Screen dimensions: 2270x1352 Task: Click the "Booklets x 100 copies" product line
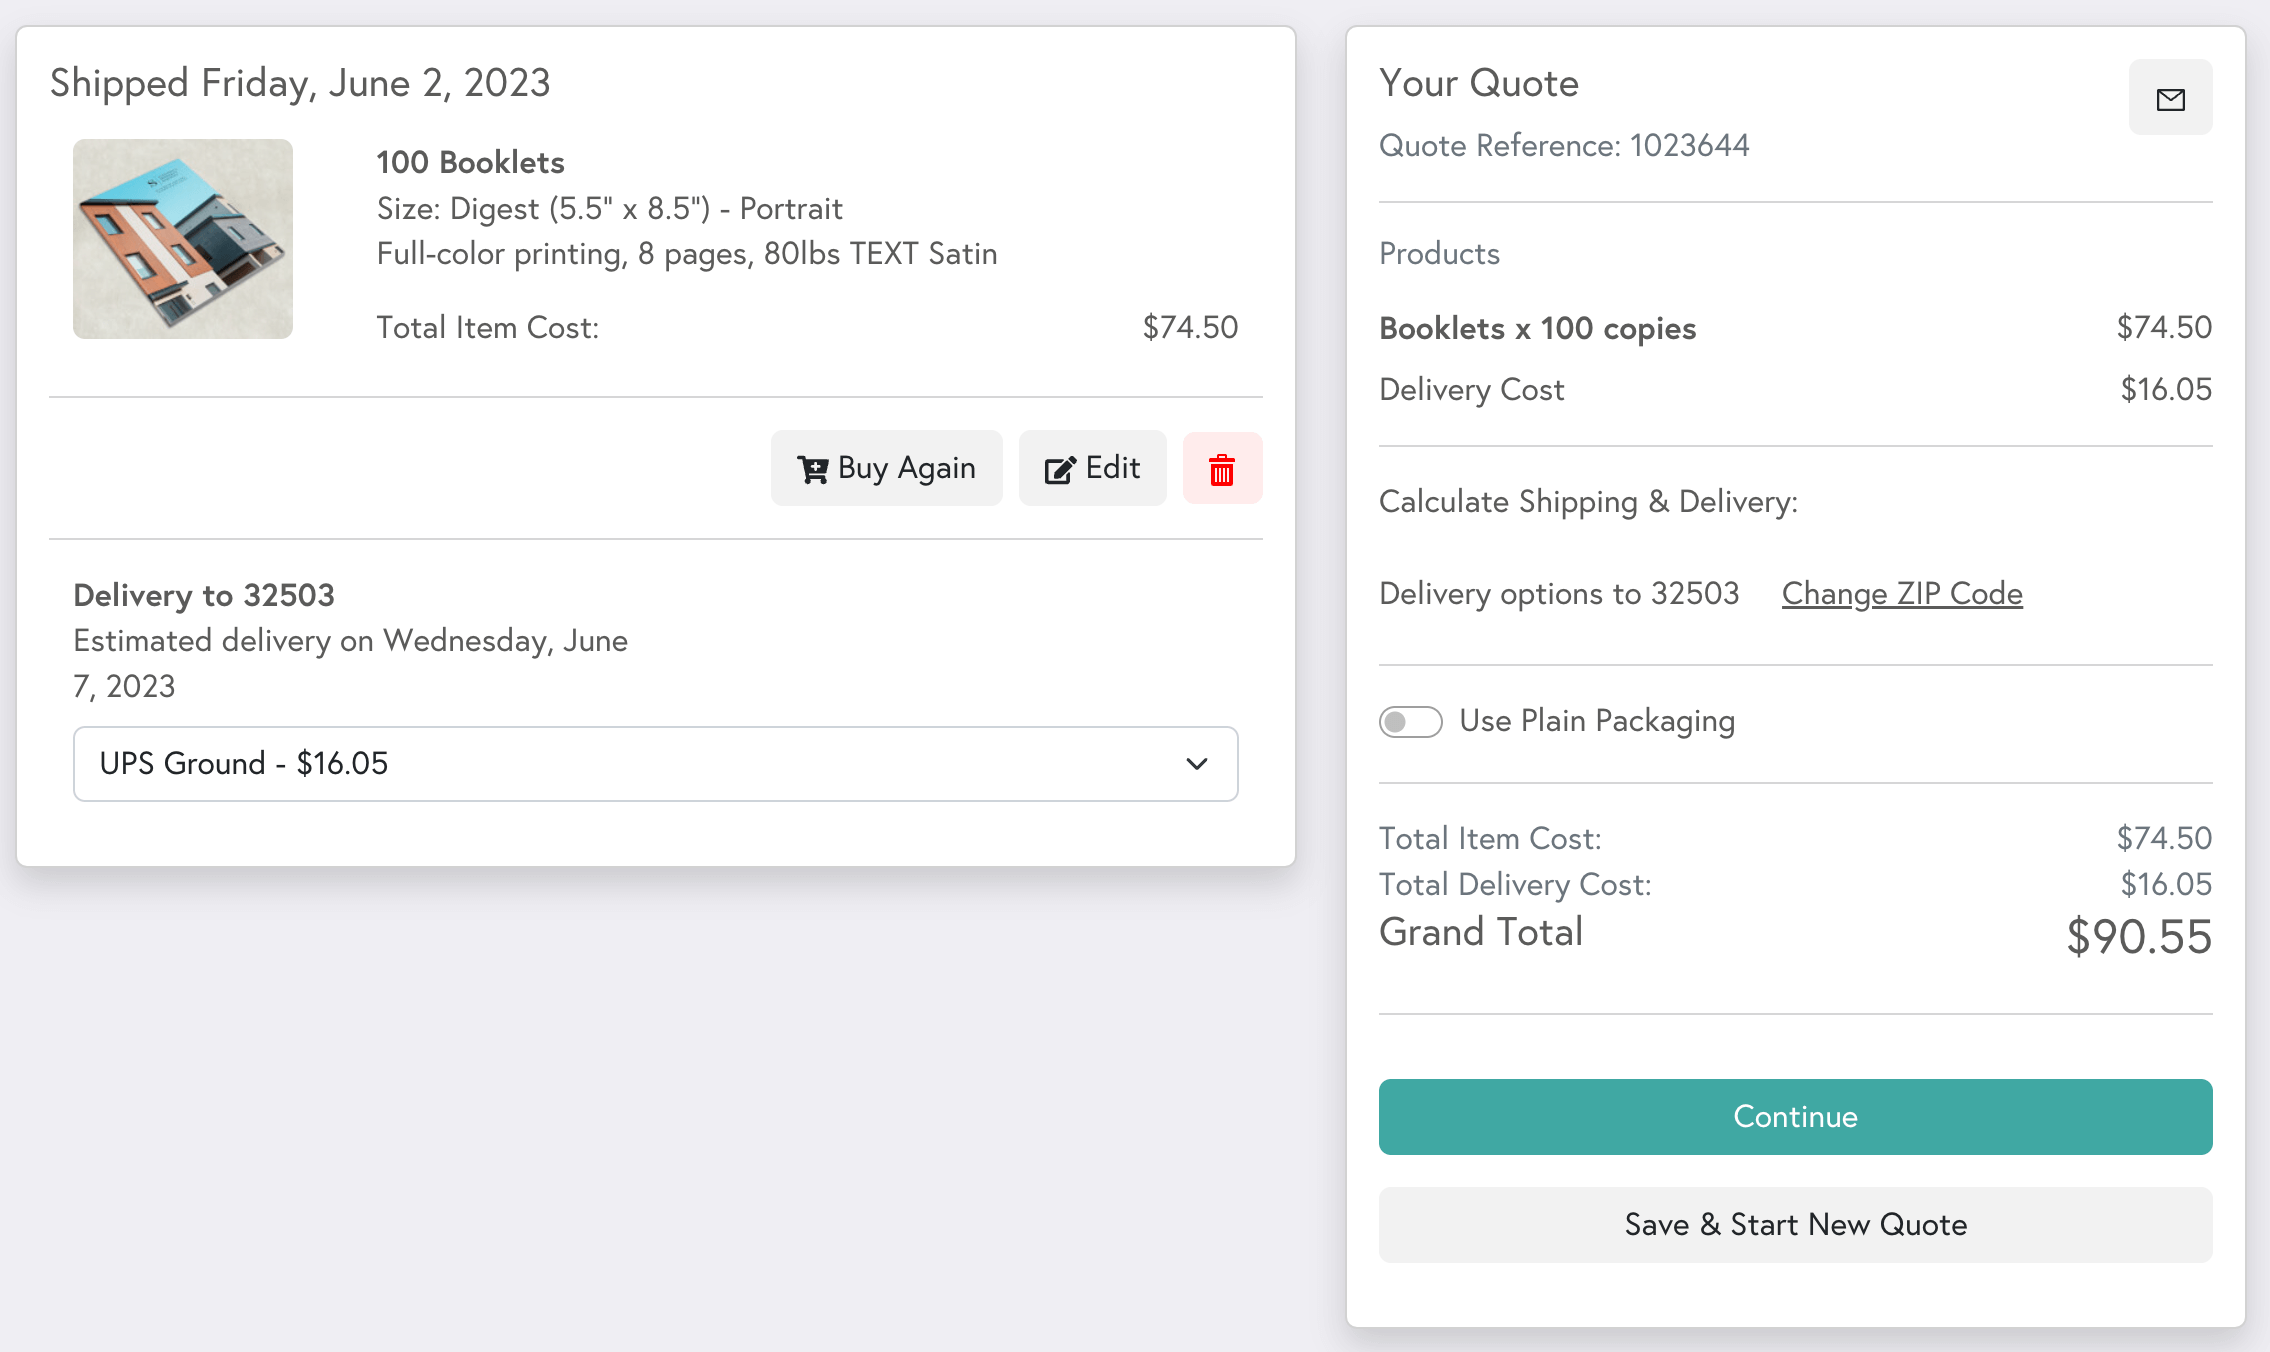coord(1537,328)
